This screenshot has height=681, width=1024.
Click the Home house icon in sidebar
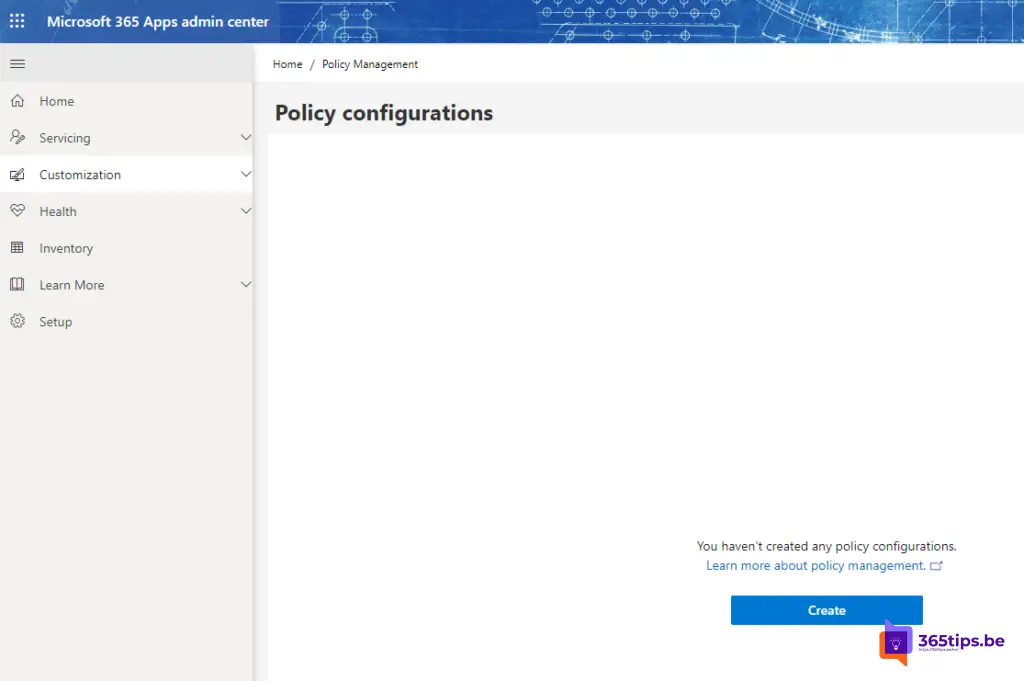(18, 101)
